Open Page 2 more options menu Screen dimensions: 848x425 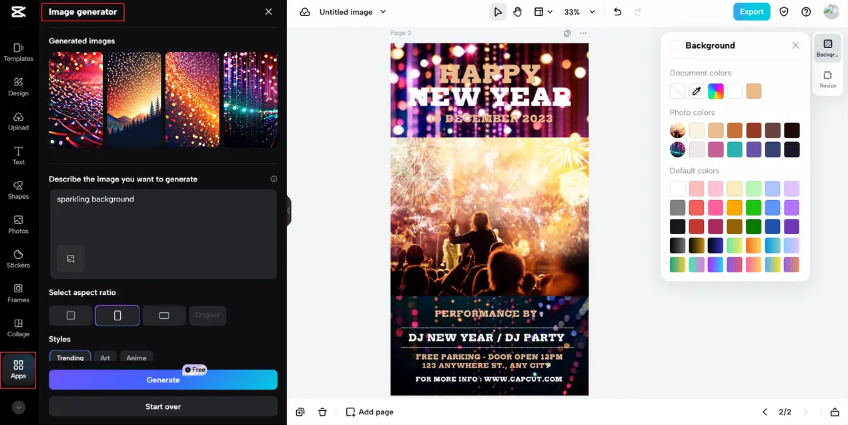click(583, 34)
